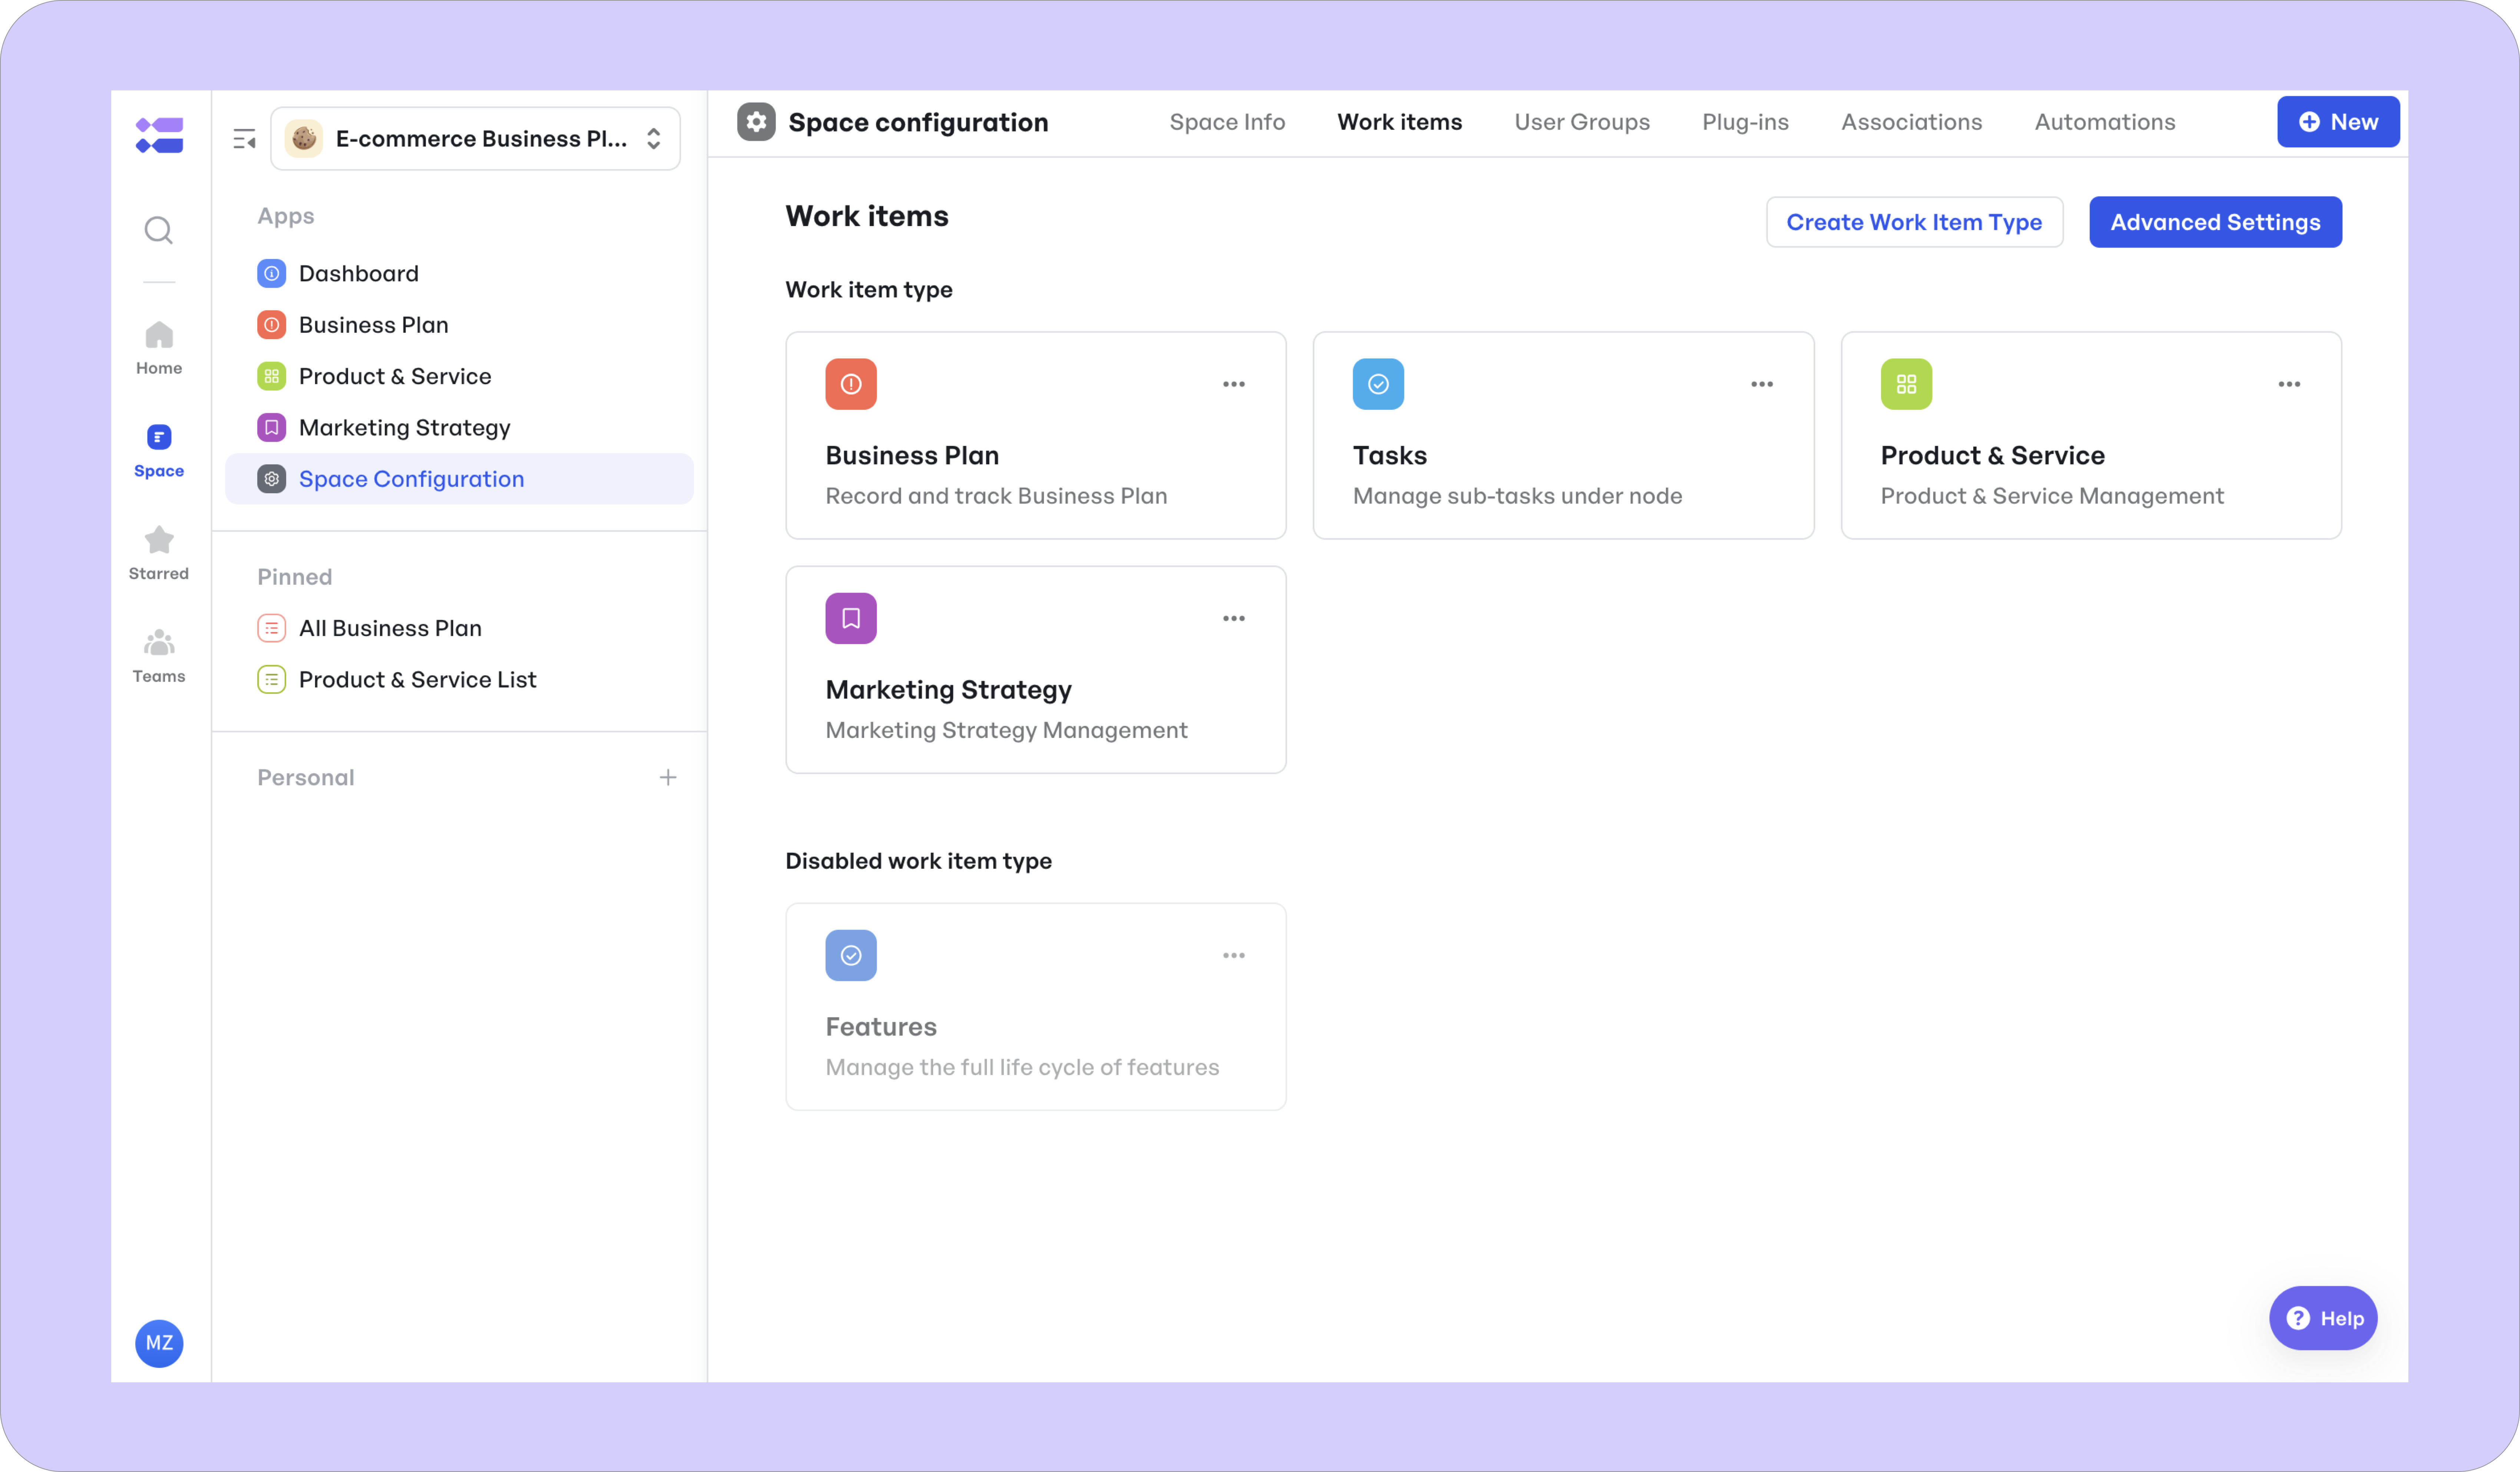The width and height of the screenshot is (2520, 1472).
Task: Open Dashboard in the Apps list
Action: pyautogui.click(x=459, y=273)
